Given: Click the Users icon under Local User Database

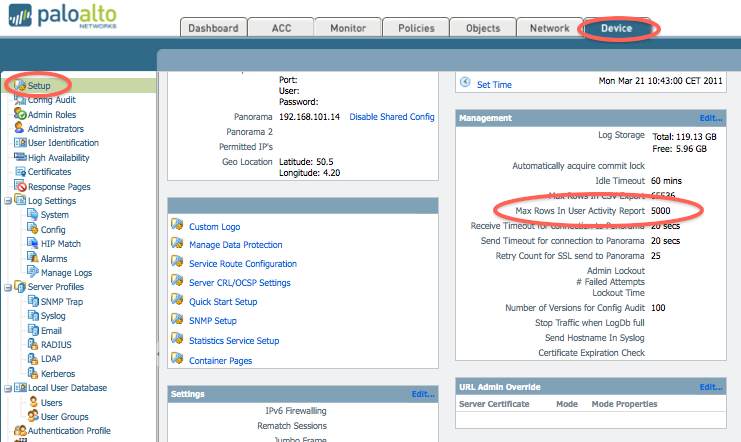Looking at the screenshot, I should [33, 402].
